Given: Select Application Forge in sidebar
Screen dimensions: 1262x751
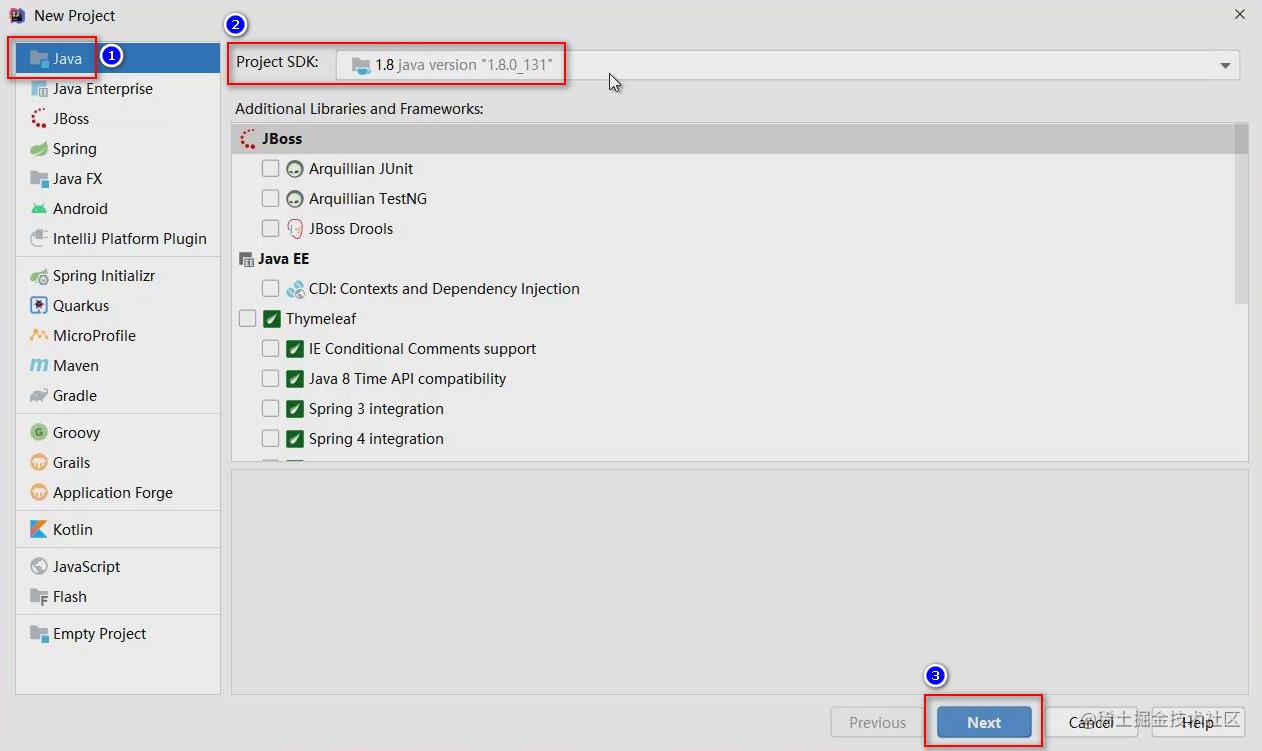Looking at the screenshot, I should (x=118, y=493).
